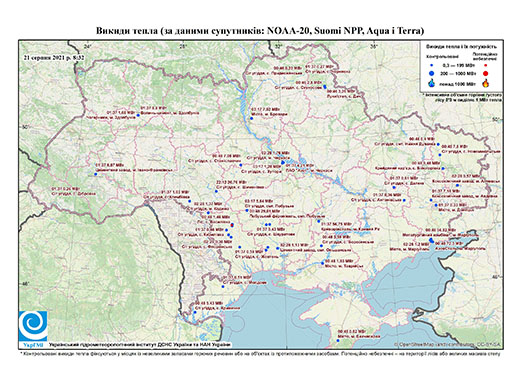This screenshot has height=368, width=520.
Task: Click the blue flame icon in legend
Action: pyautogui.click(x=432, y=83)
